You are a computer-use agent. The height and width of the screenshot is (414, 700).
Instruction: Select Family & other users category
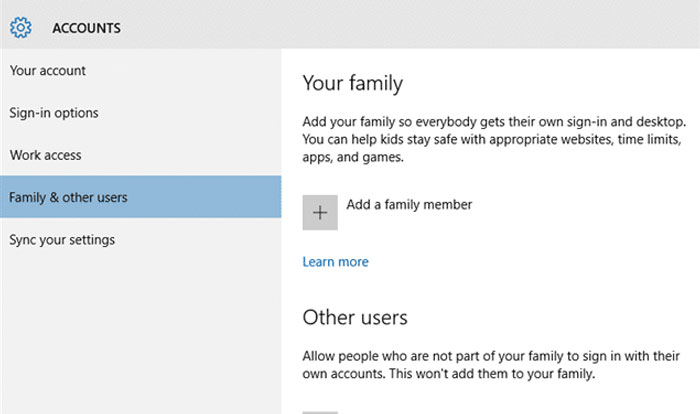(x=68, y=197)
